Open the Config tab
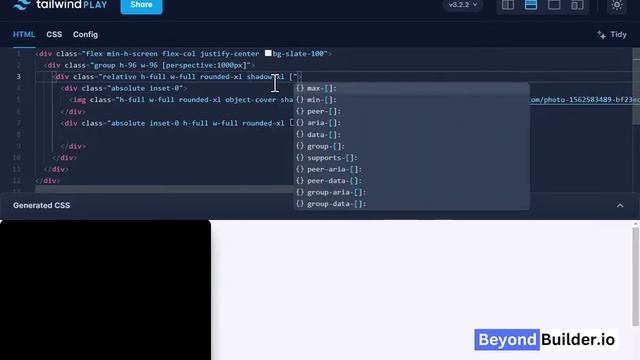 pyautogui.click(x=85, y=35)
